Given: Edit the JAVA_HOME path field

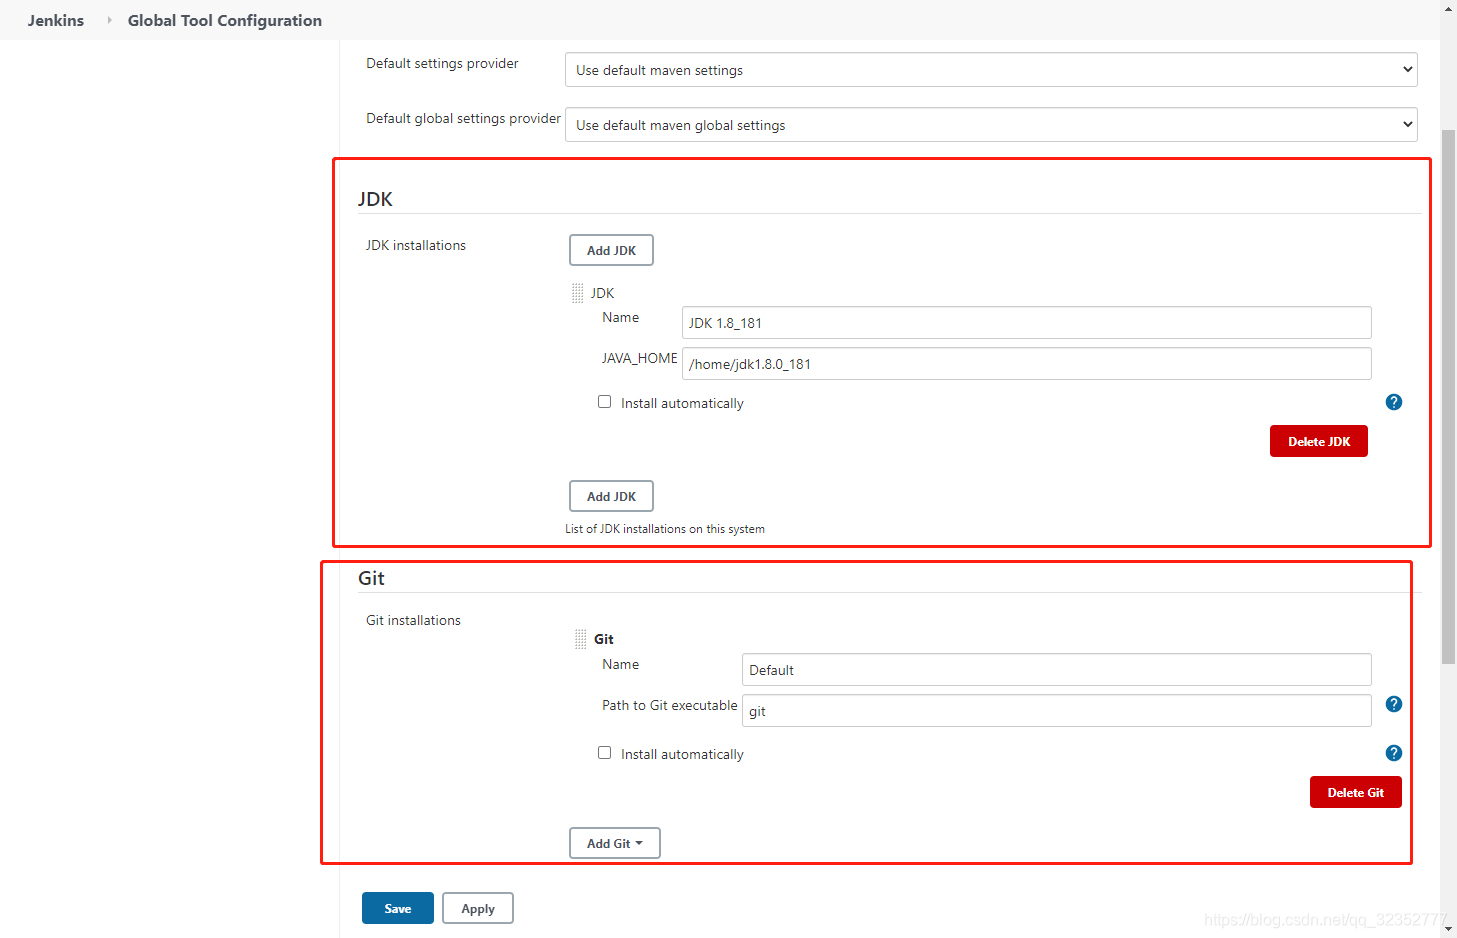Looking at the screenshot, I should [1027, 364].
